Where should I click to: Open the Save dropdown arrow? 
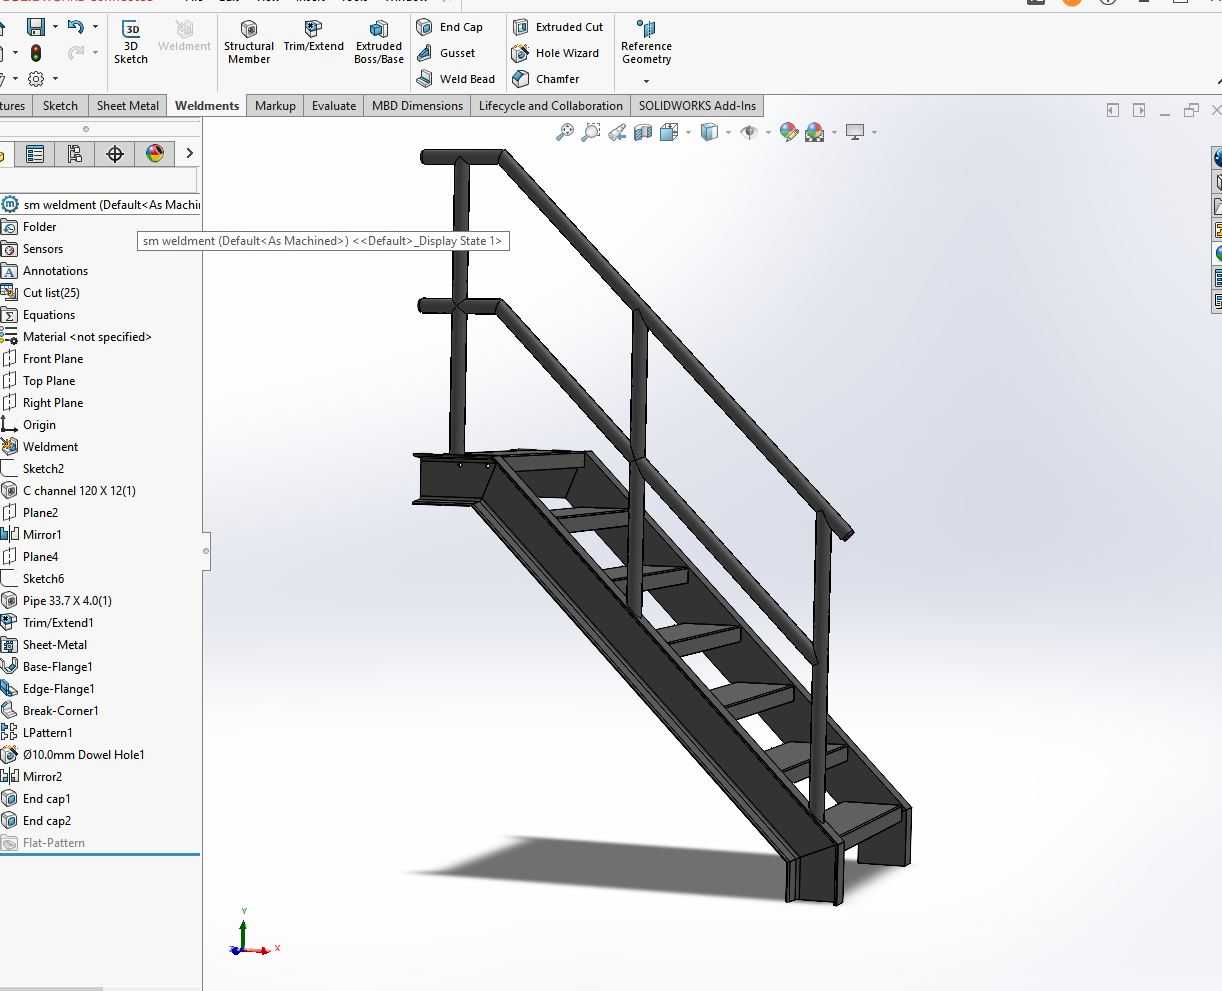(x=55, y=27)
